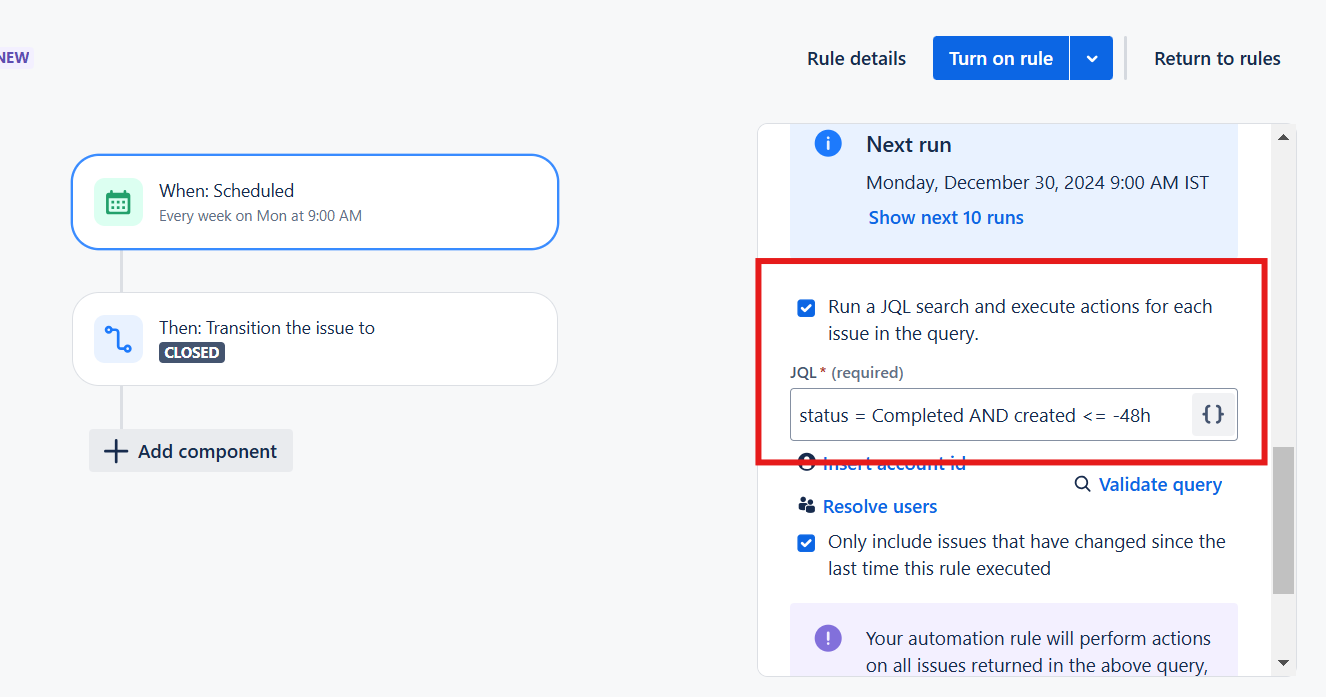The height and width of the screenshot is (697, 1326).
Task: Click the people icon beside Resolve users
Action: [x=806, y=505]
